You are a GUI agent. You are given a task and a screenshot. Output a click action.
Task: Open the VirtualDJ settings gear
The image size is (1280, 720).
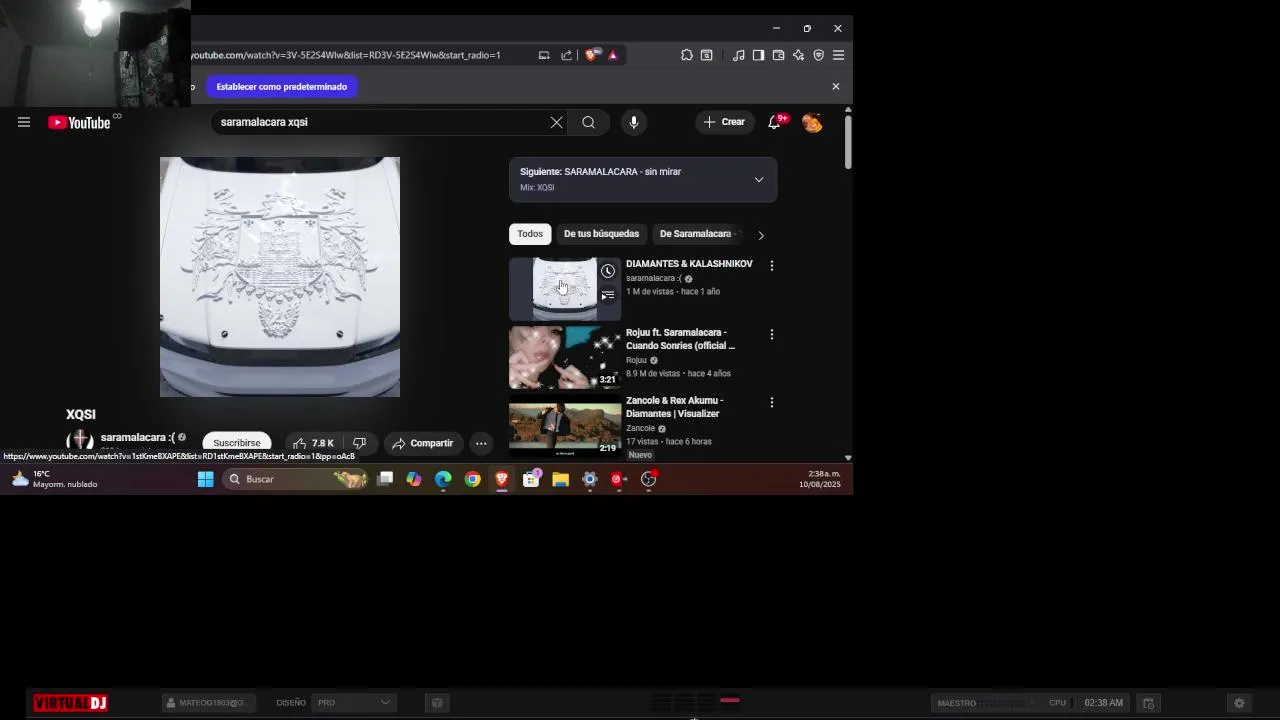(x=1239, y=703)
